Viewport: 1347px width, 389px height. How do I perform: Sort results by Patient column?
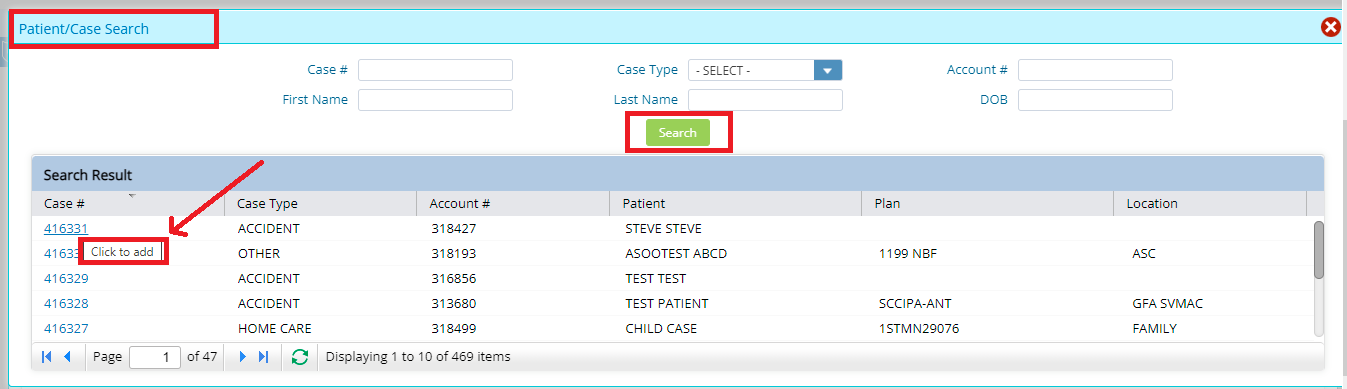coord(735,203)
